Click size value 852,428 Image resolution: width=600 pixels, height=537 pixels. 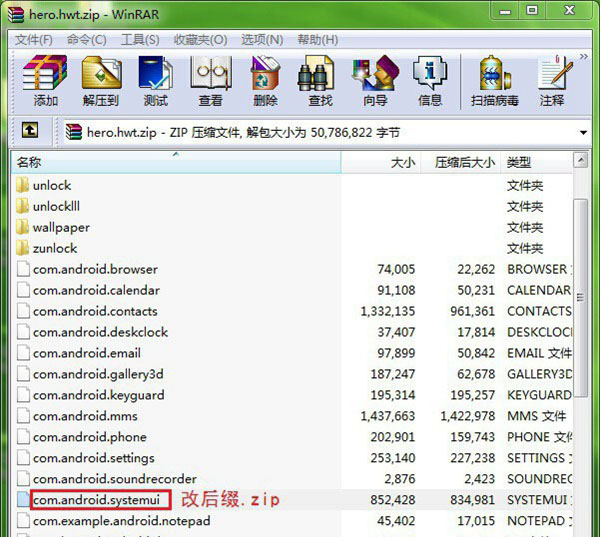coord(393,500)
